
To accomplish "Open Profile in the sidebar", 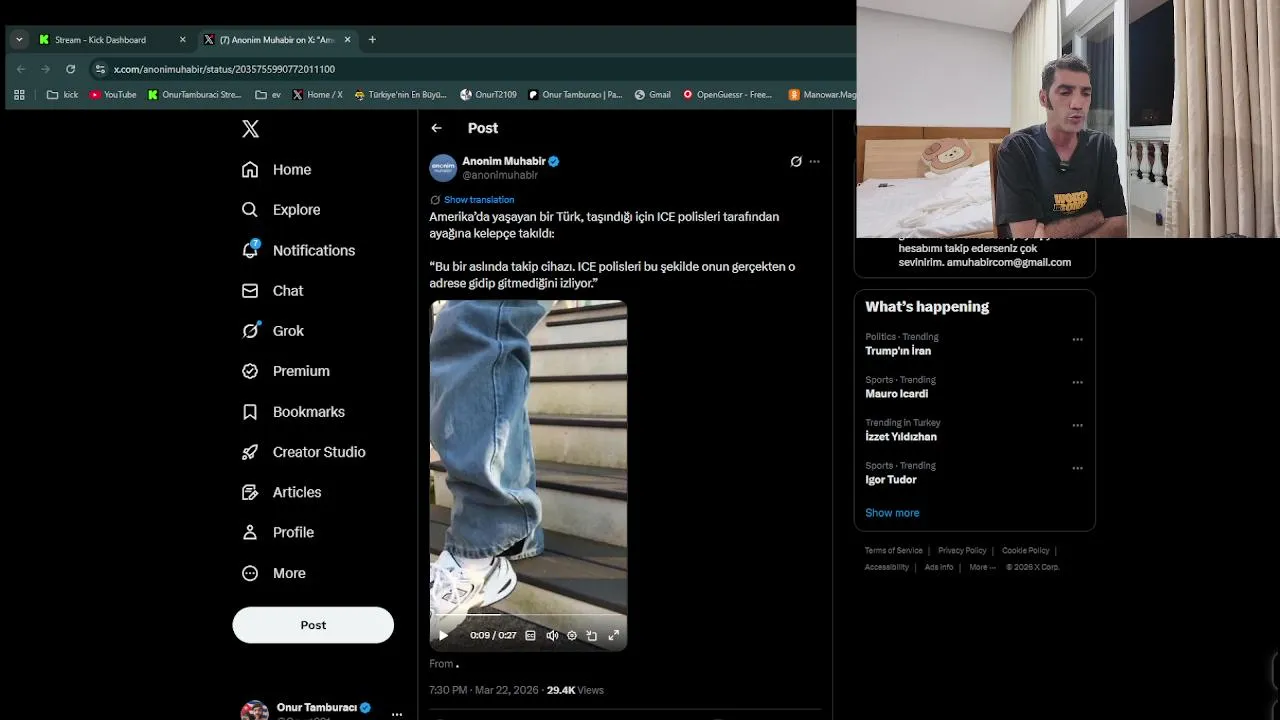I will click(277, 533).
